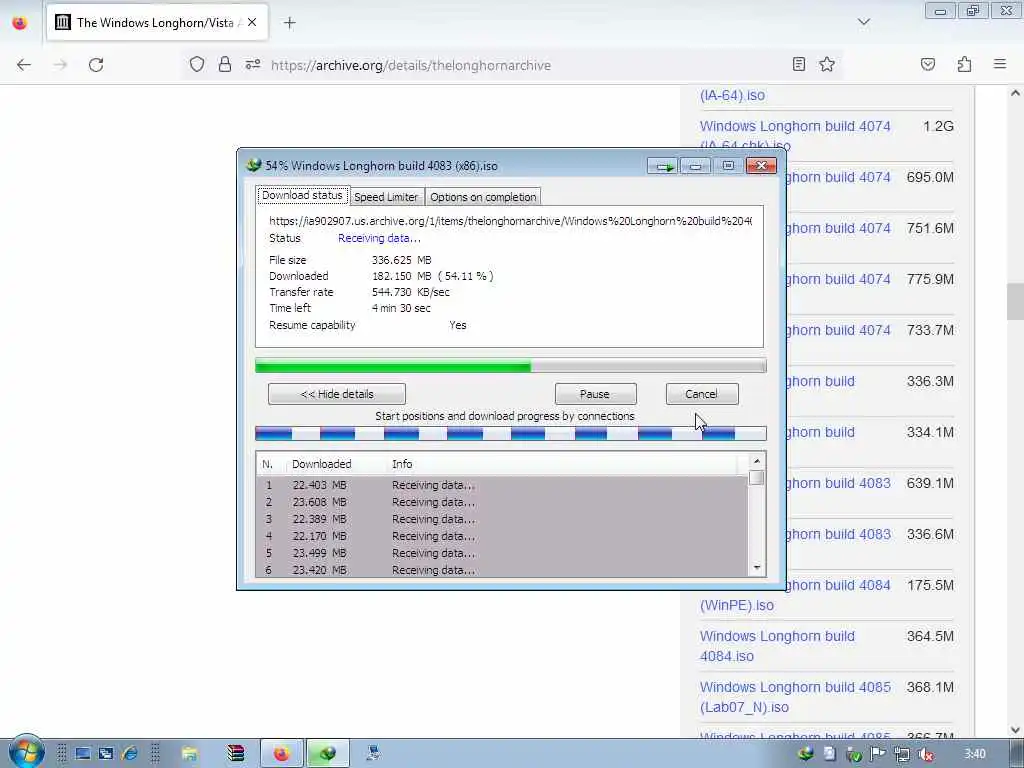Click Internet Download Manager taskbar button
The height and width of the screenshot is (768, 1024).
coord(328,754)
